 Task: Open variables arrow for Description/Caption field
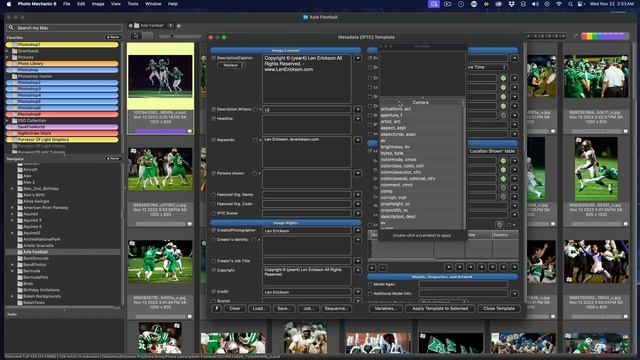[358, 58]
